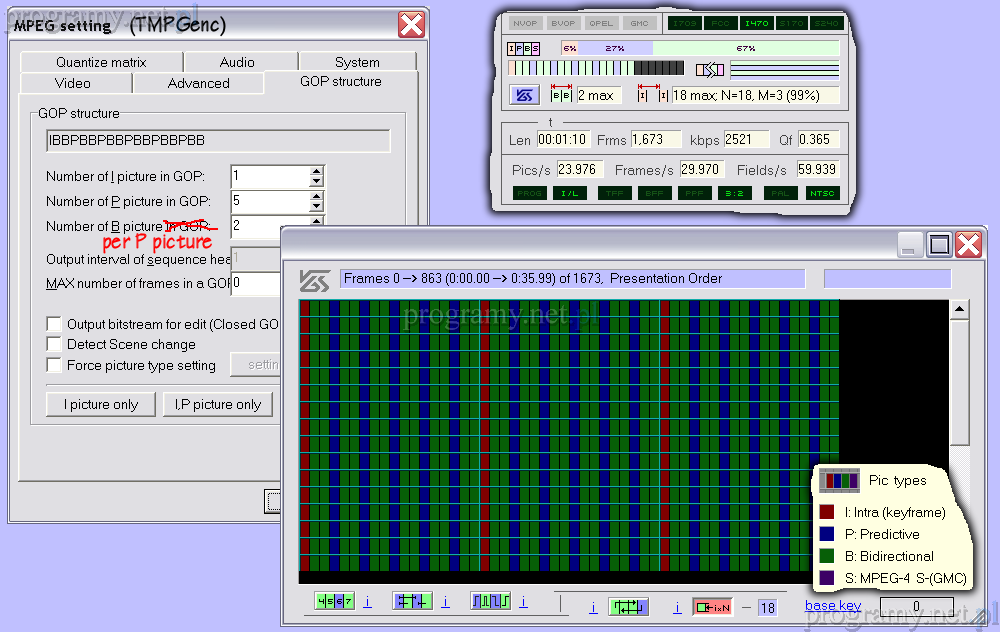Check Force picture type setting
This screenshot has height=632, width=1000.
54,365
